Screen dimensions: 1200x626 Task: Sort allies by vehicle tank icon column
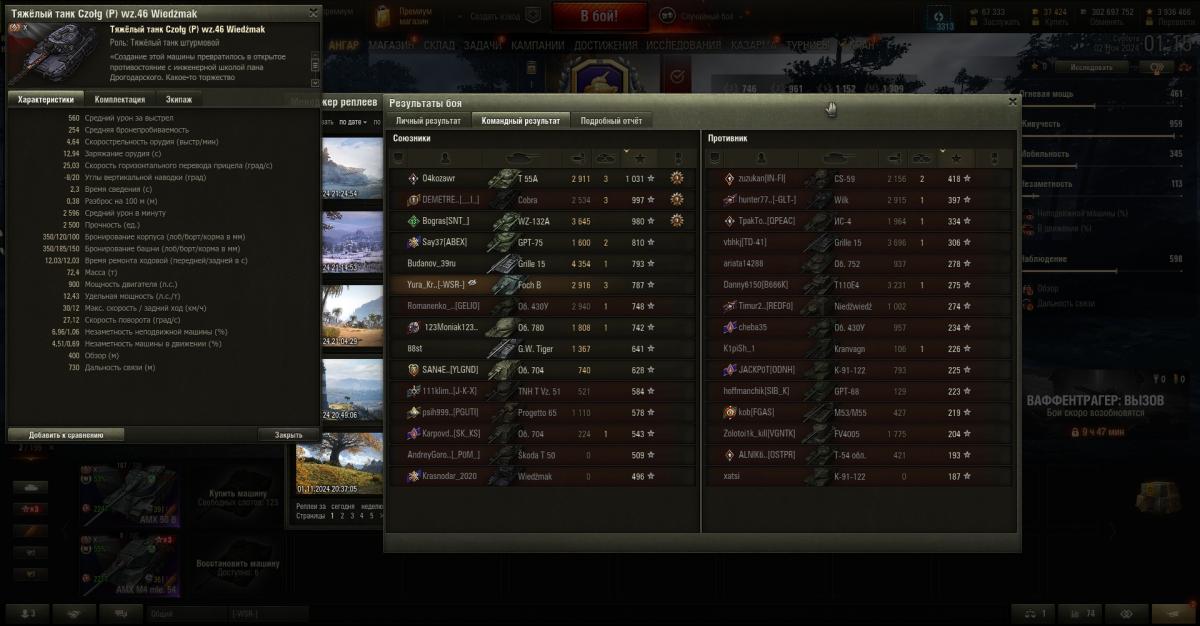click(523, 158)
